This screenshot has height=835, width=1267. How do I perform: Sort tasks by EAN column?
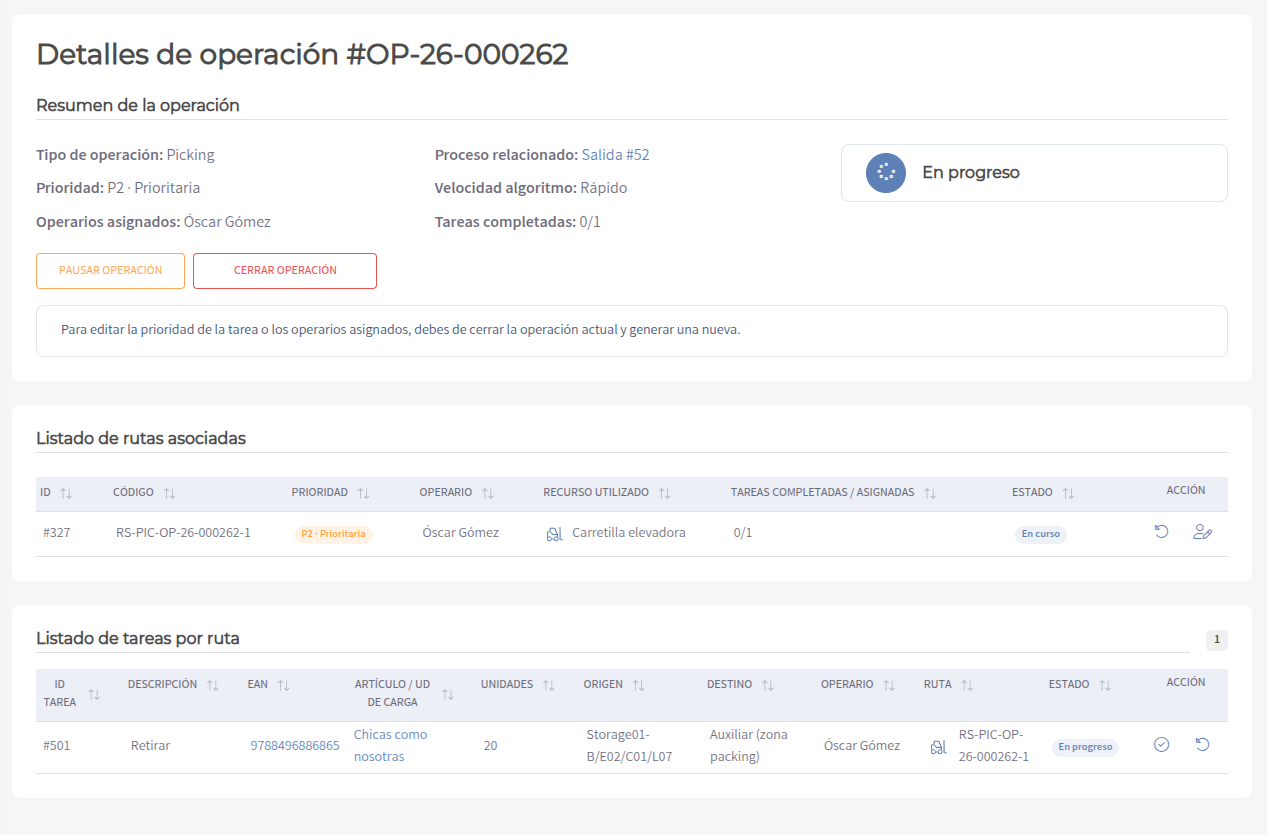point(283,685)
